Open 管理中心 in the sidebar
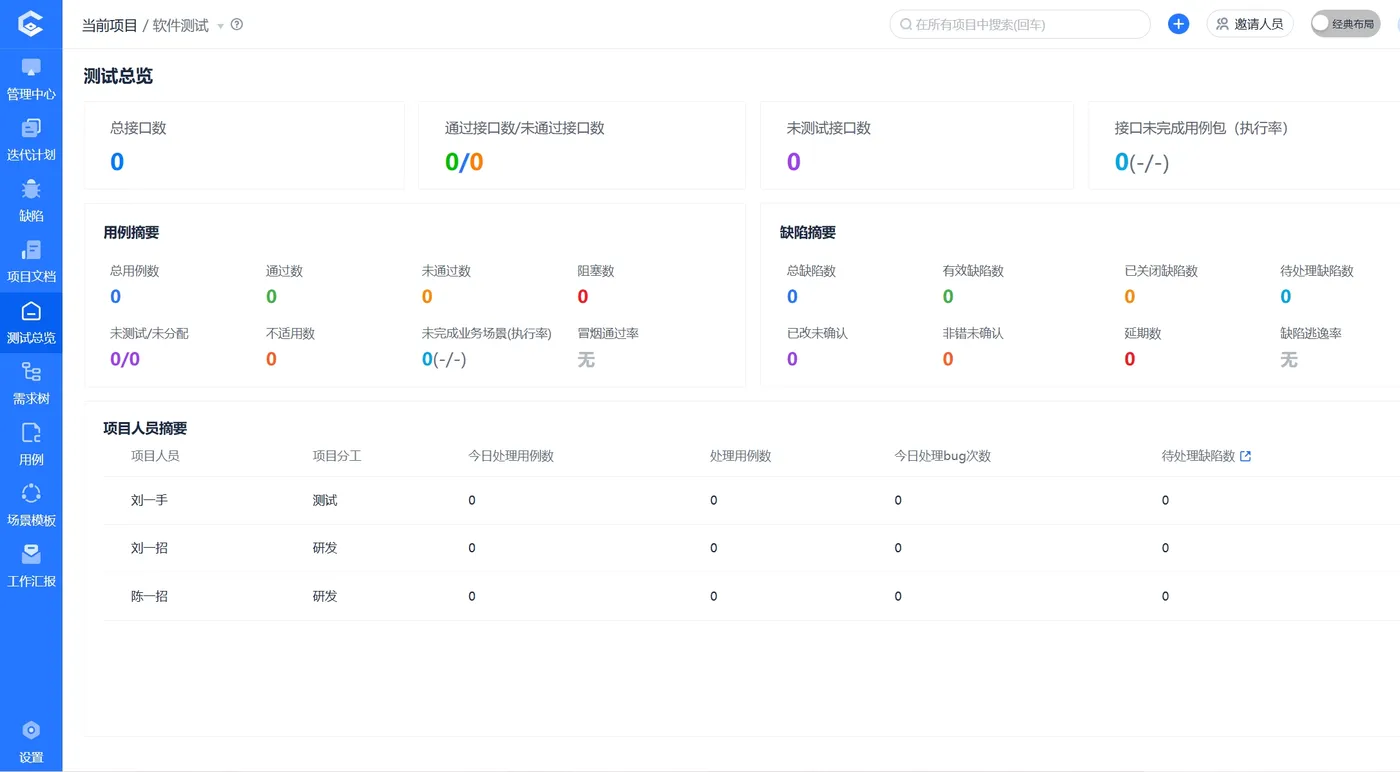Screen dimensions: 1400x772 [x=31, y=79]
